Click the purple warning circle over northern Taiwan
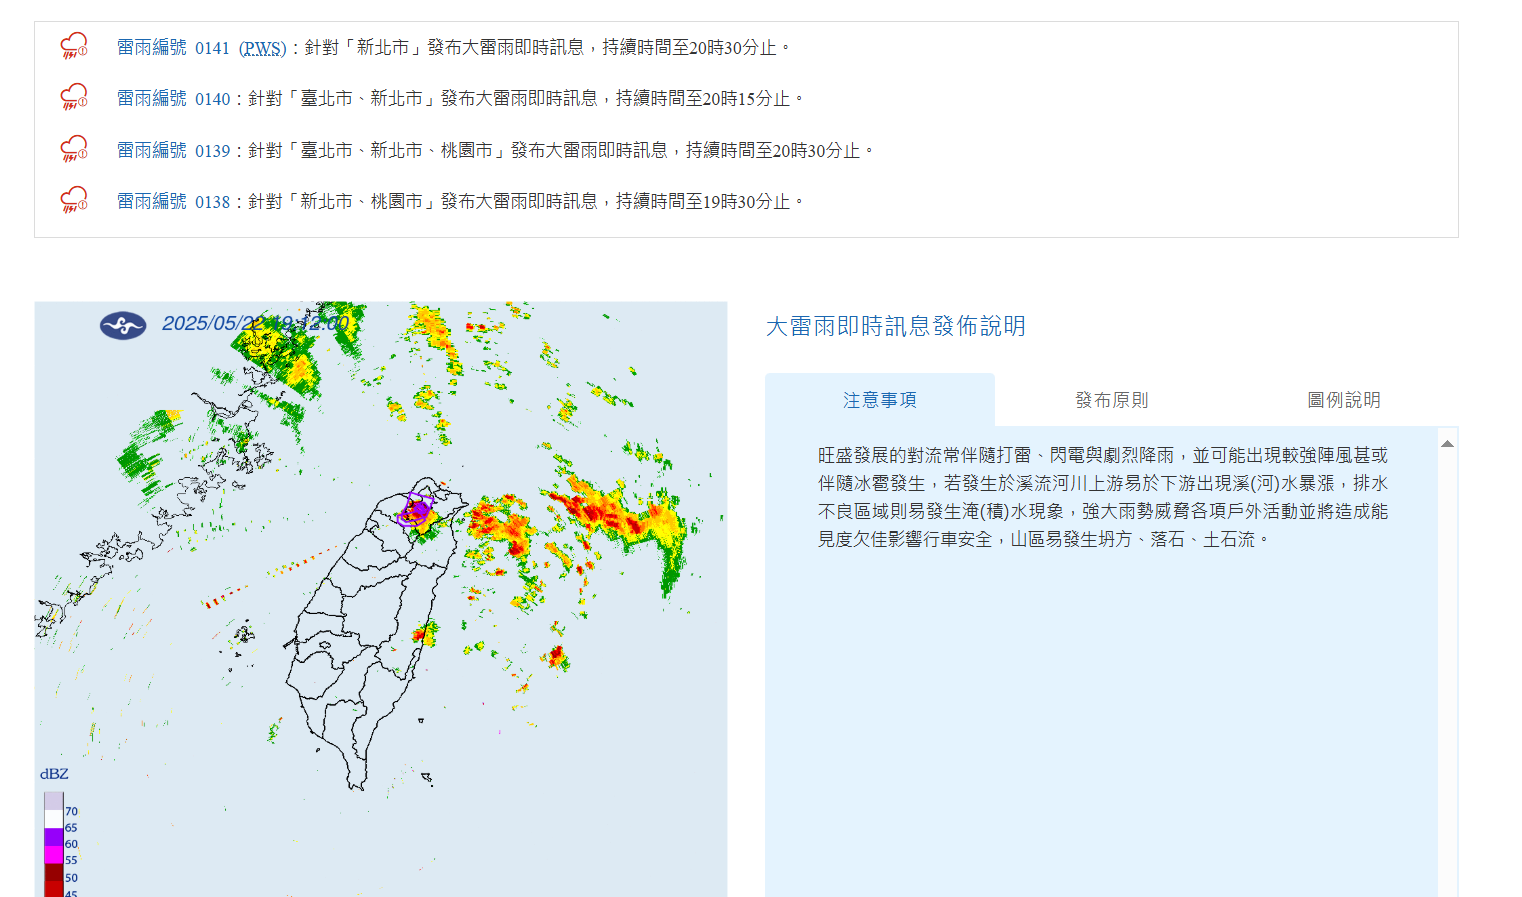This screenshot has width=1522, height=897. [x=414, y=512]
